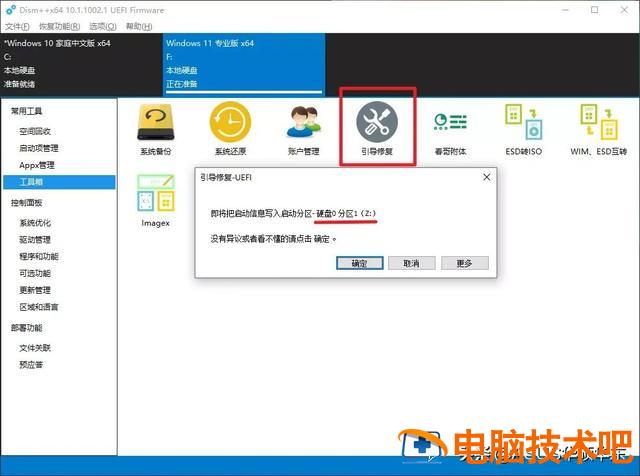This screenshot has height=476, width=640.
Task: Go to 驱动管理 in the sidebar
Action: 35,240
